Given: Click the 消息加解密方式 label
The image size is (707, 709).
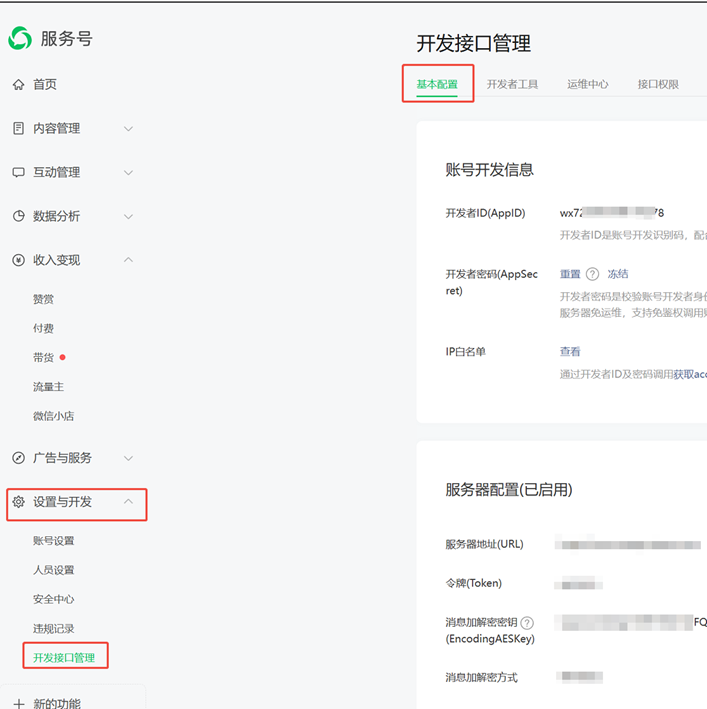Looking at the screenshot, I should [x=481, y=677].
